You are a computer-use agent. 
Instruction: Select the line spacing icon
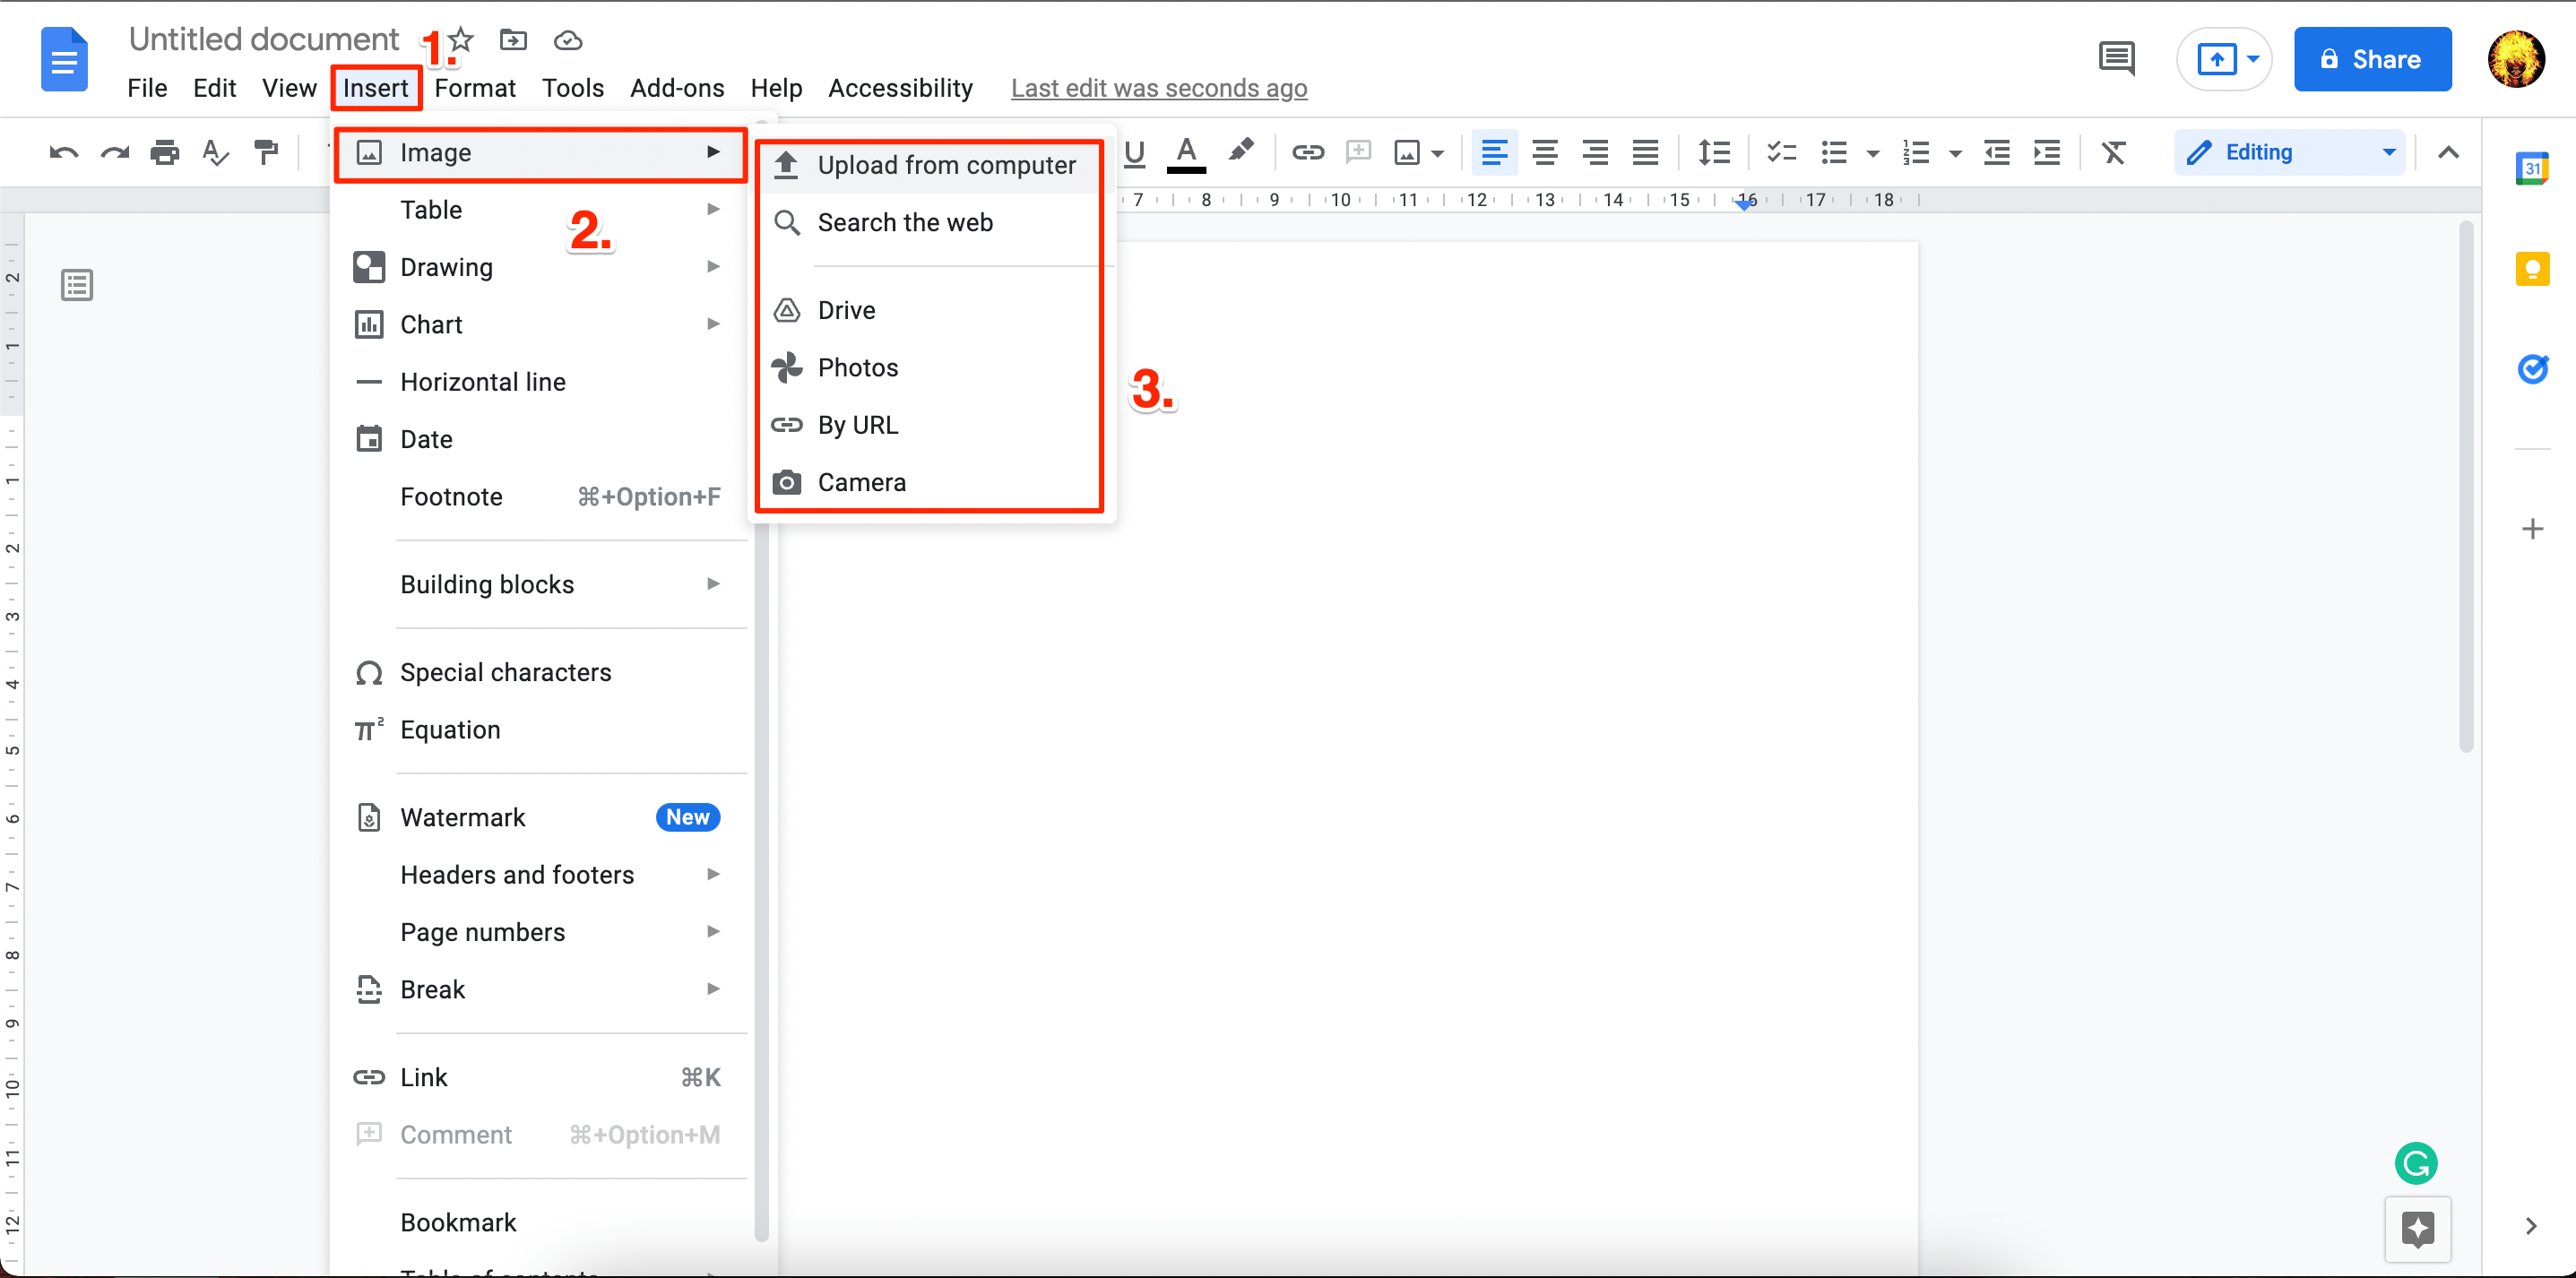1714,151
